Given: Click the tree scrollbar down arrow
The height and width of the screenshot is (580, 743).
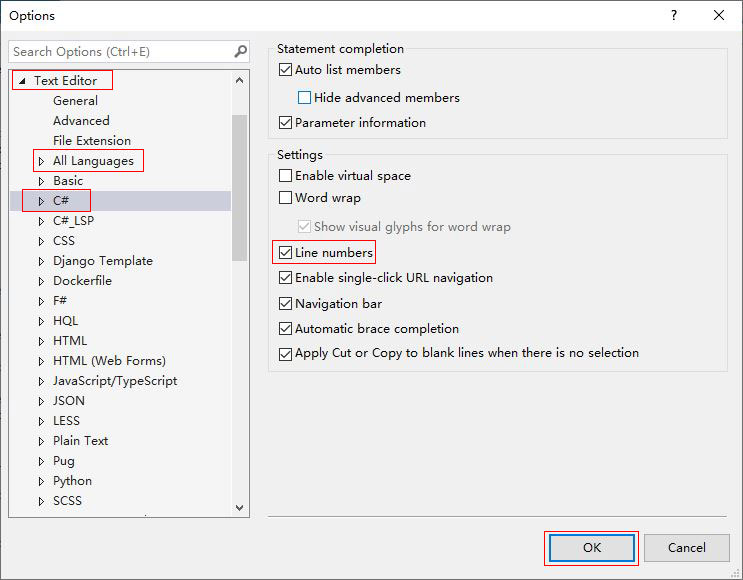Looking at the screenshot, I should coord(240,508).
